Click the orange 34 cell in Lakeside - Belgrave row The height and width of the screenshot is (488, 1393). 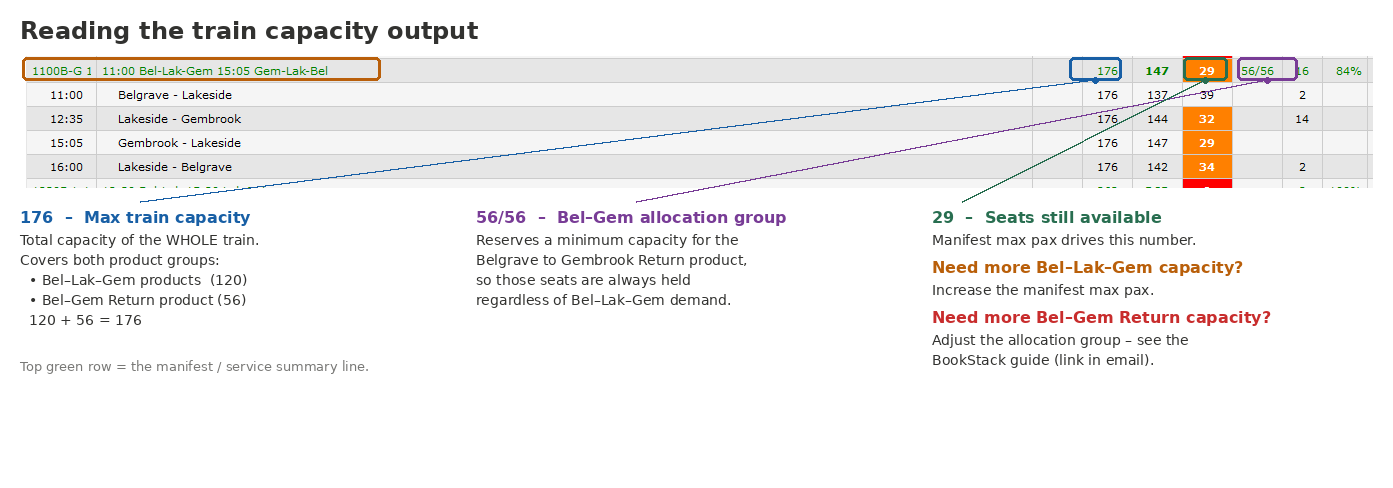(x=1207, y=167)
